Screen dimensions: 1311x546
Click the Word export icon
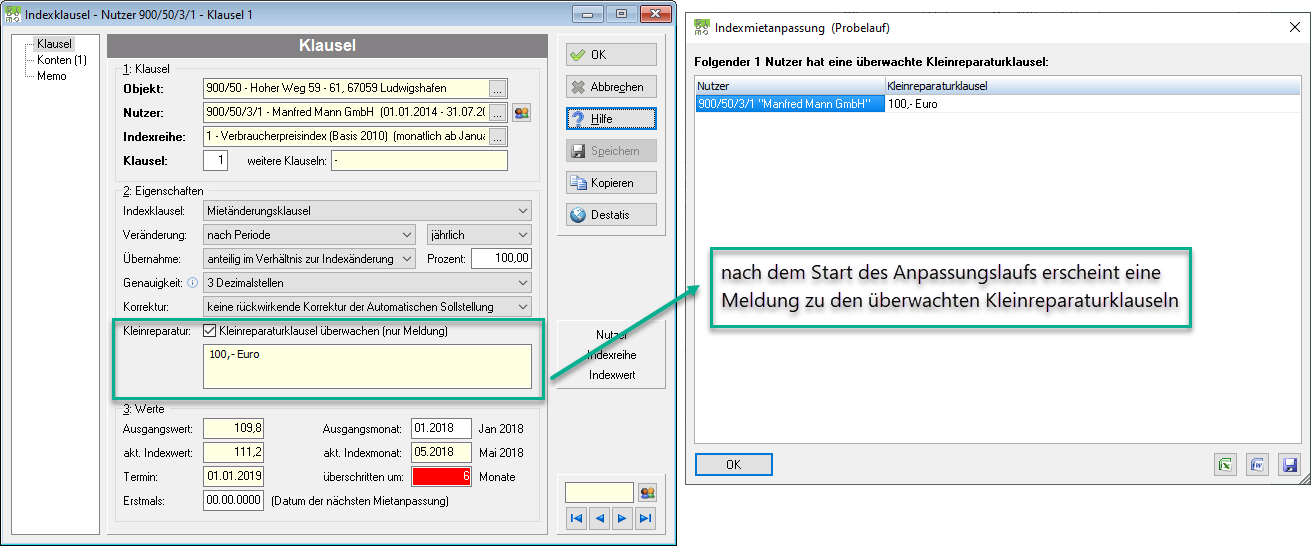(x=1257, y=465)
